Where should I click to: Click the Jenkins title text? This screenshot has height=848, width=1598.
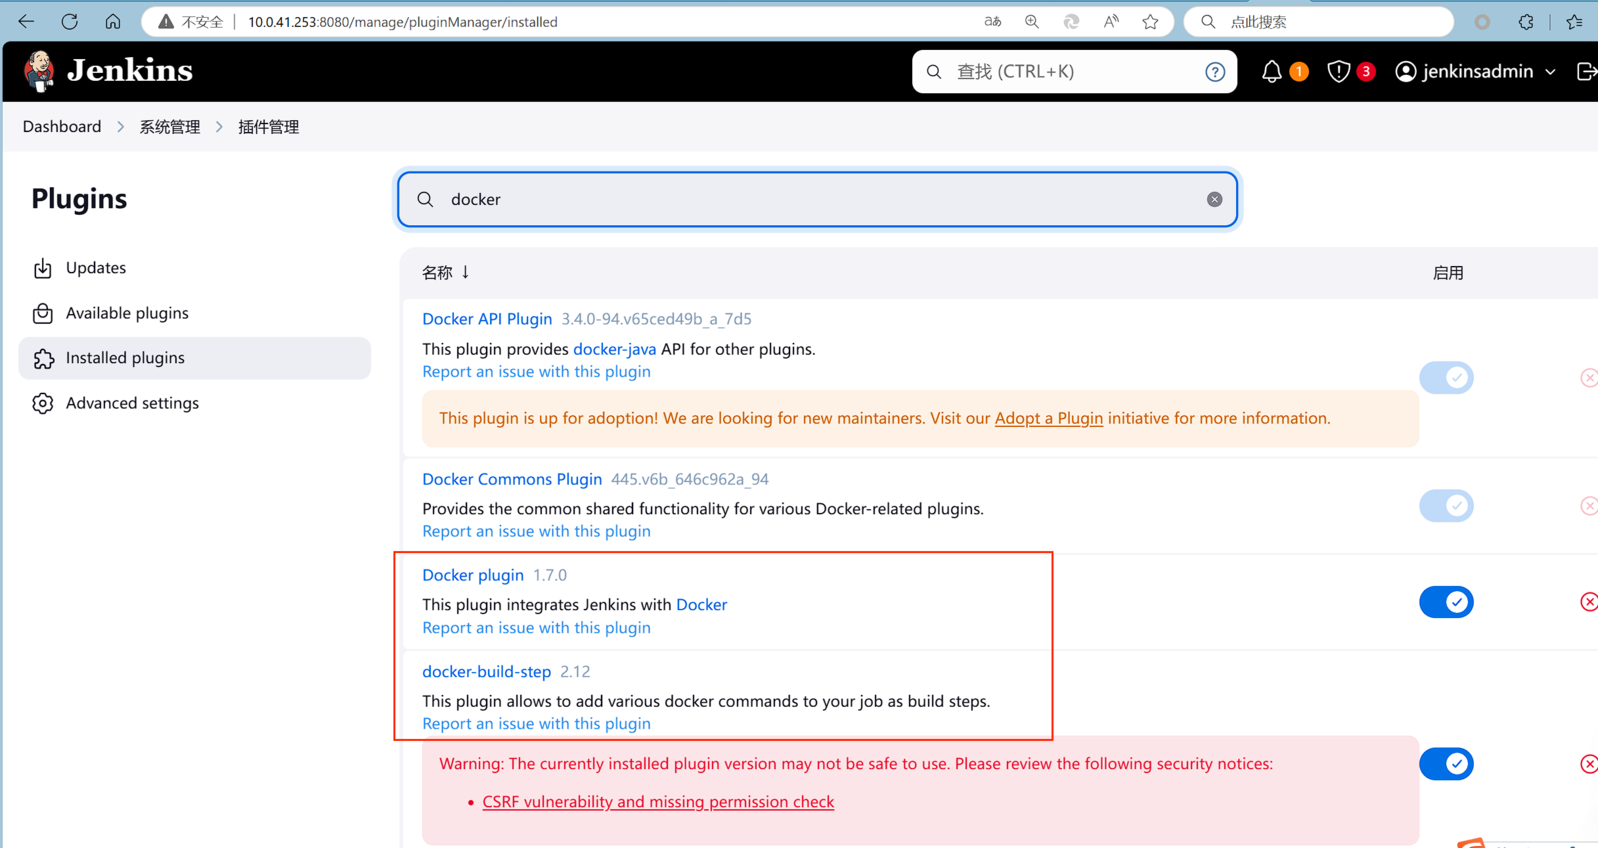[x=130, y=71]
